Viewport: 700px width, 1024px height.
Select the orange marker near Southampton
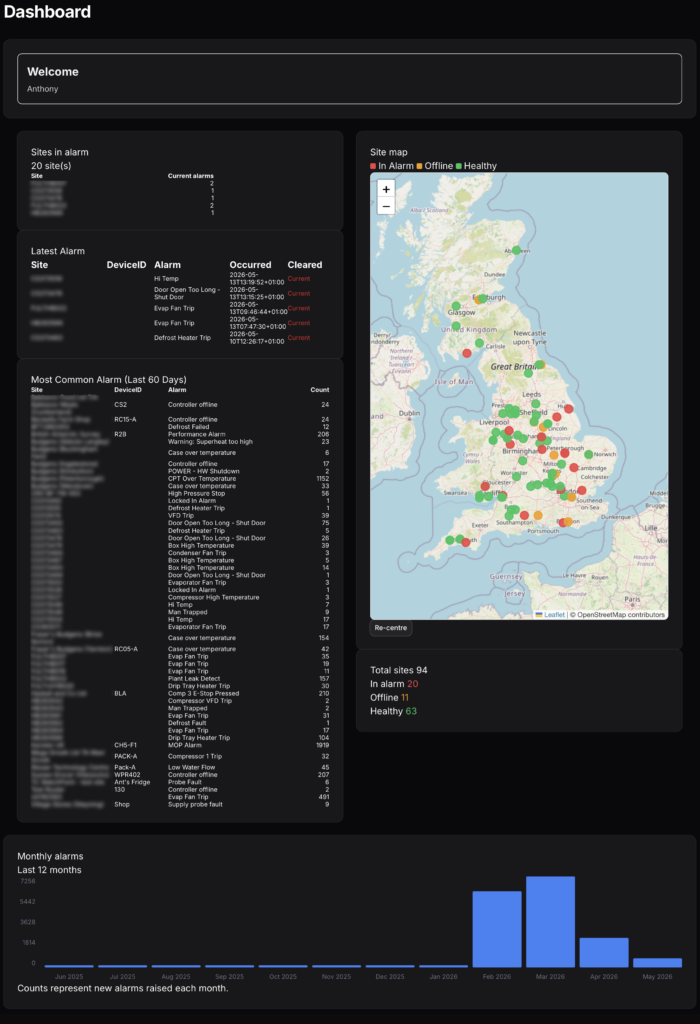[538, 515]
